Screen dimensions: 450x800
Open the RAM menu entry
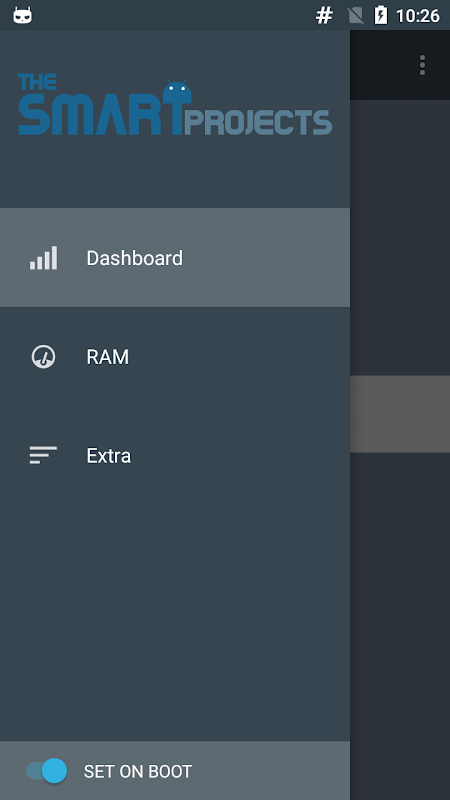tap(175, 357)
